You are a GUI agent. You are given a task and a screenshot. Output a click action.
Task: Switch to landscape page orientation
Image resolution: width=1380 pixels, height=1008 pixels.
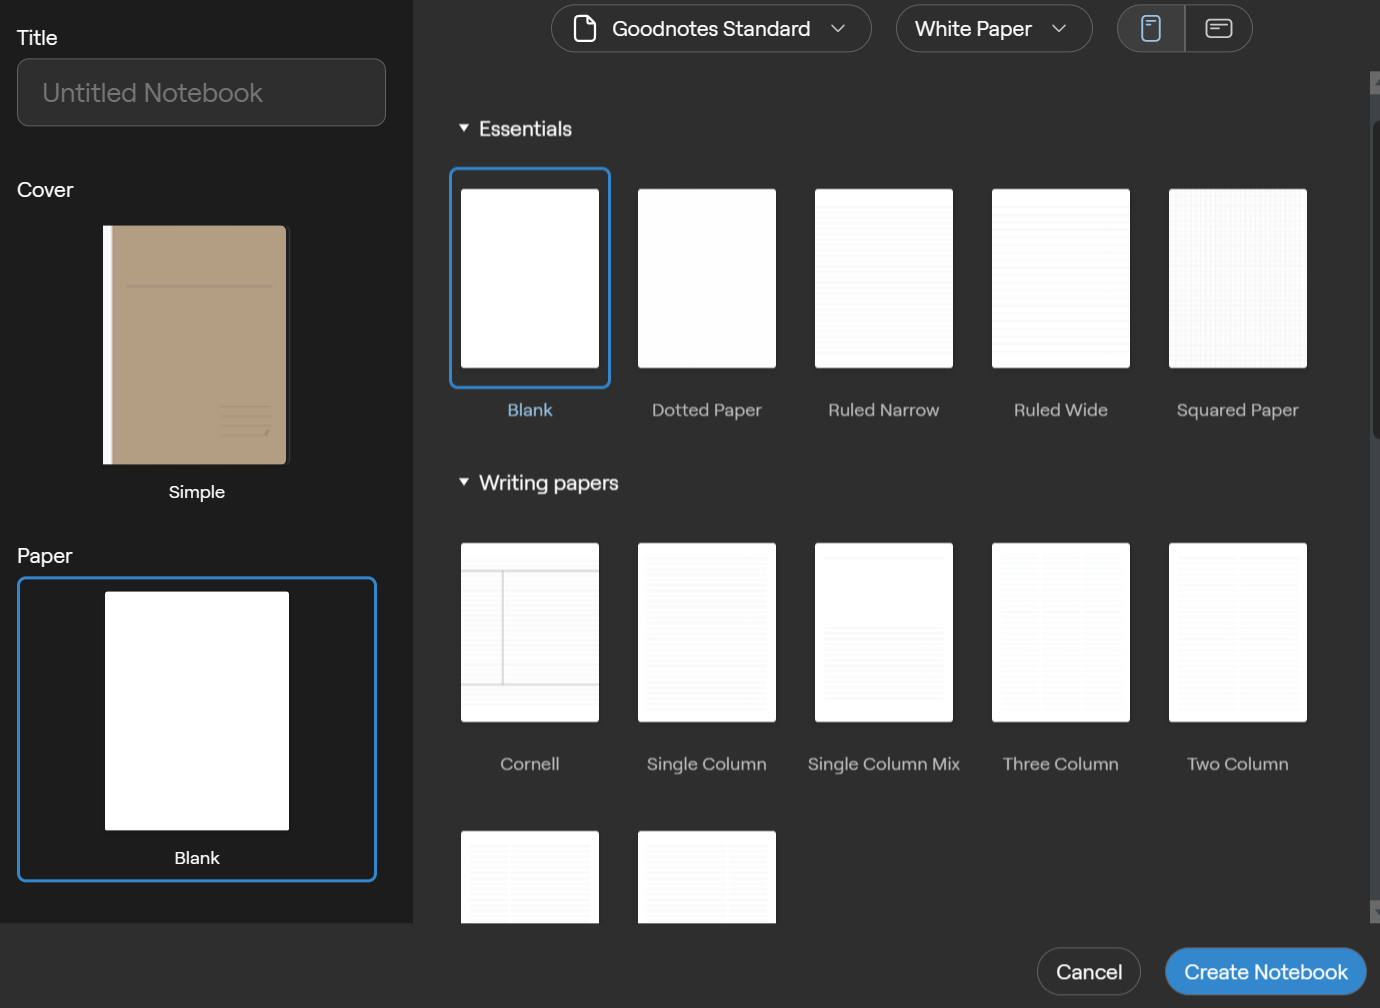click(x=1218, y=28)
